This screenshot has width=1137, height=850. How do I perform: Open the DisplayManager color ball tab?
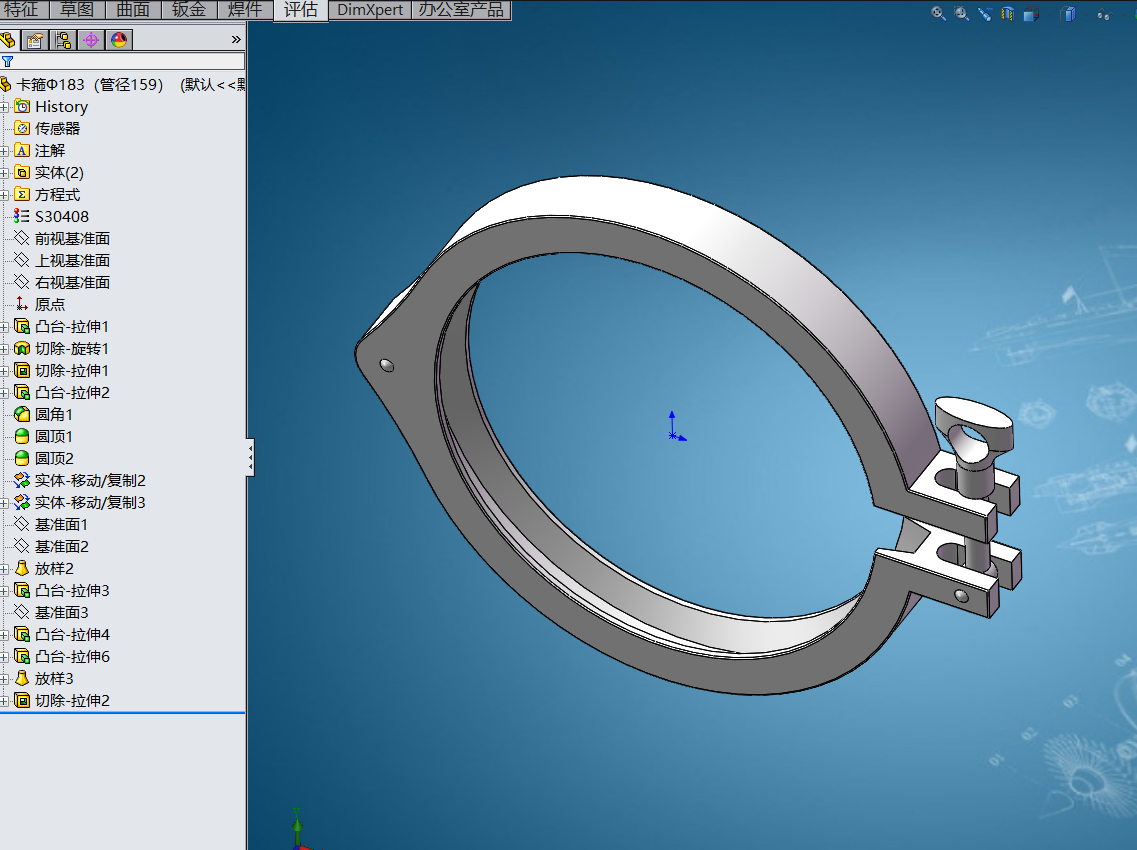point(119,40)
